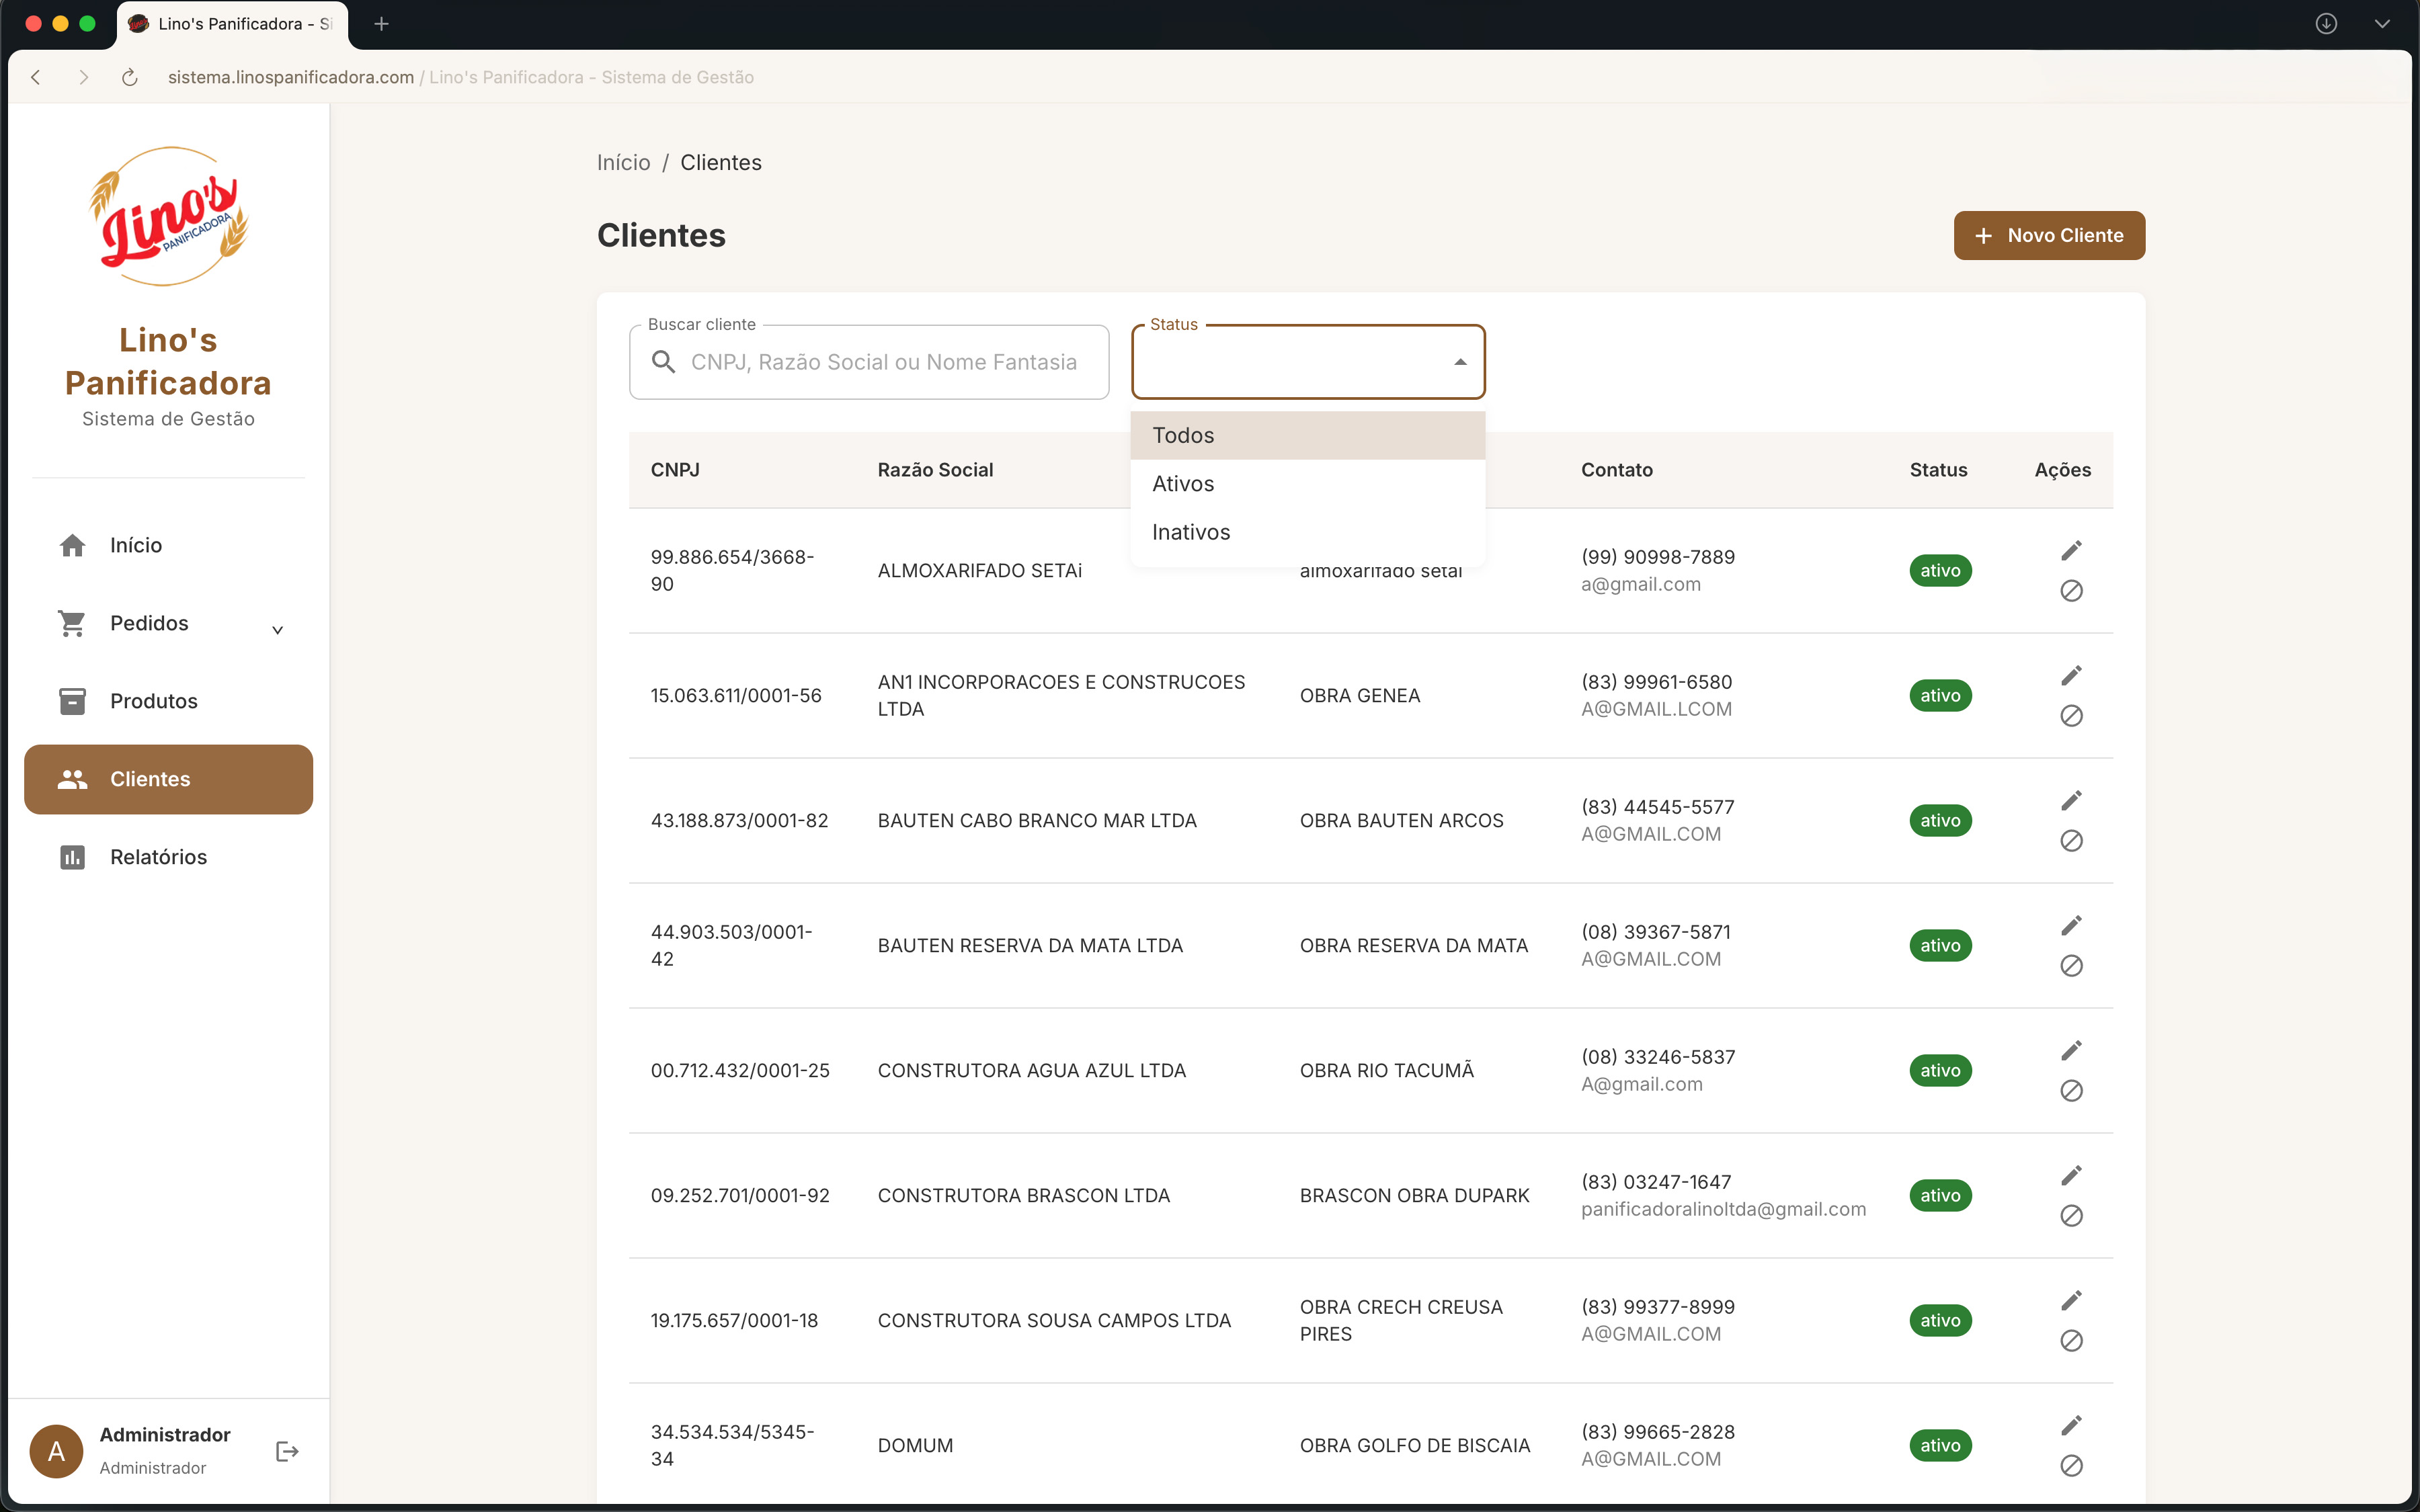Click the Clientes breadcrumb text
This screenshot has width=2420, height=1512.
pos(721,162)
